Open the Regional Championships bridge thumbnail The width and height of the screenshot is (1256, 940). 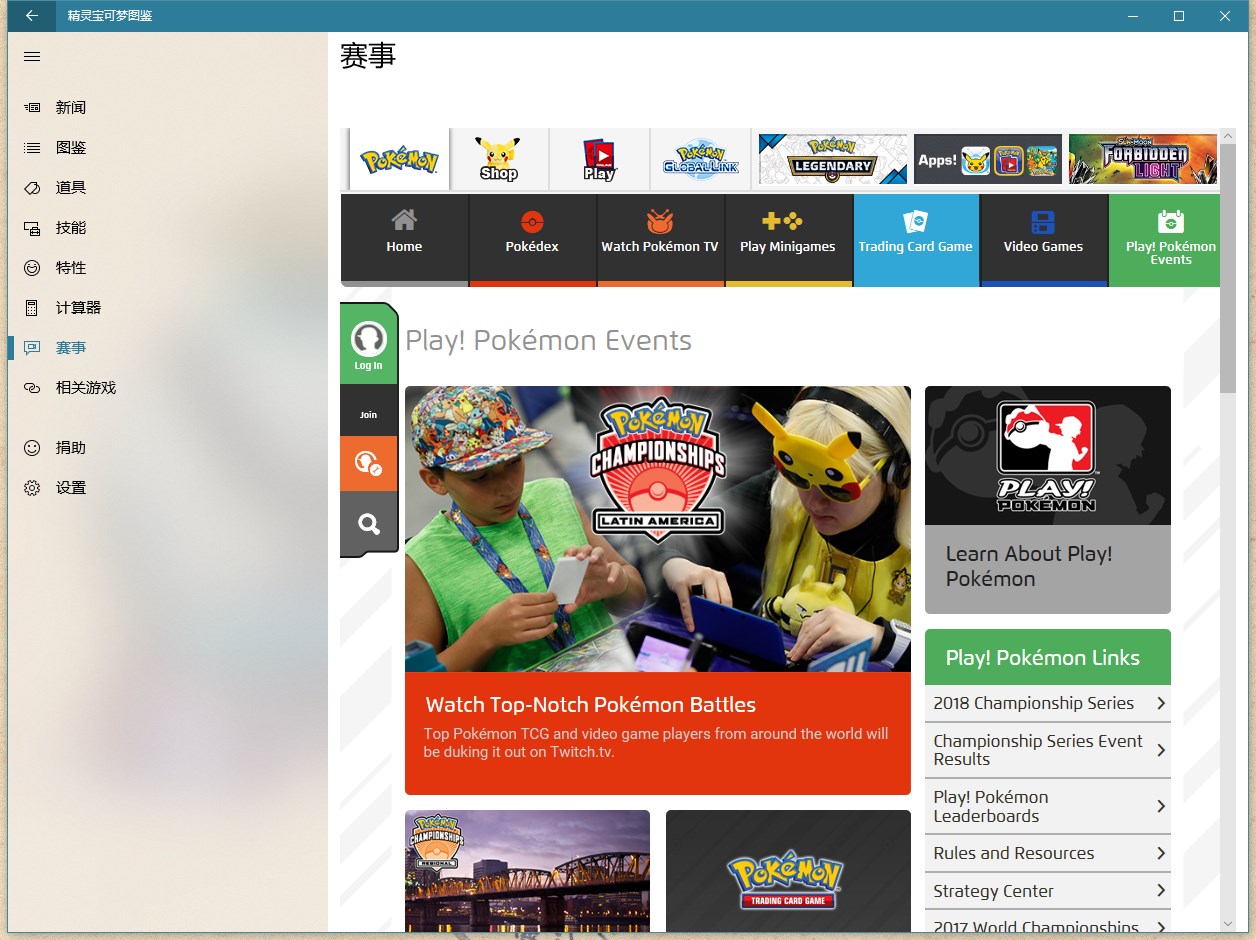pos(528,871)
